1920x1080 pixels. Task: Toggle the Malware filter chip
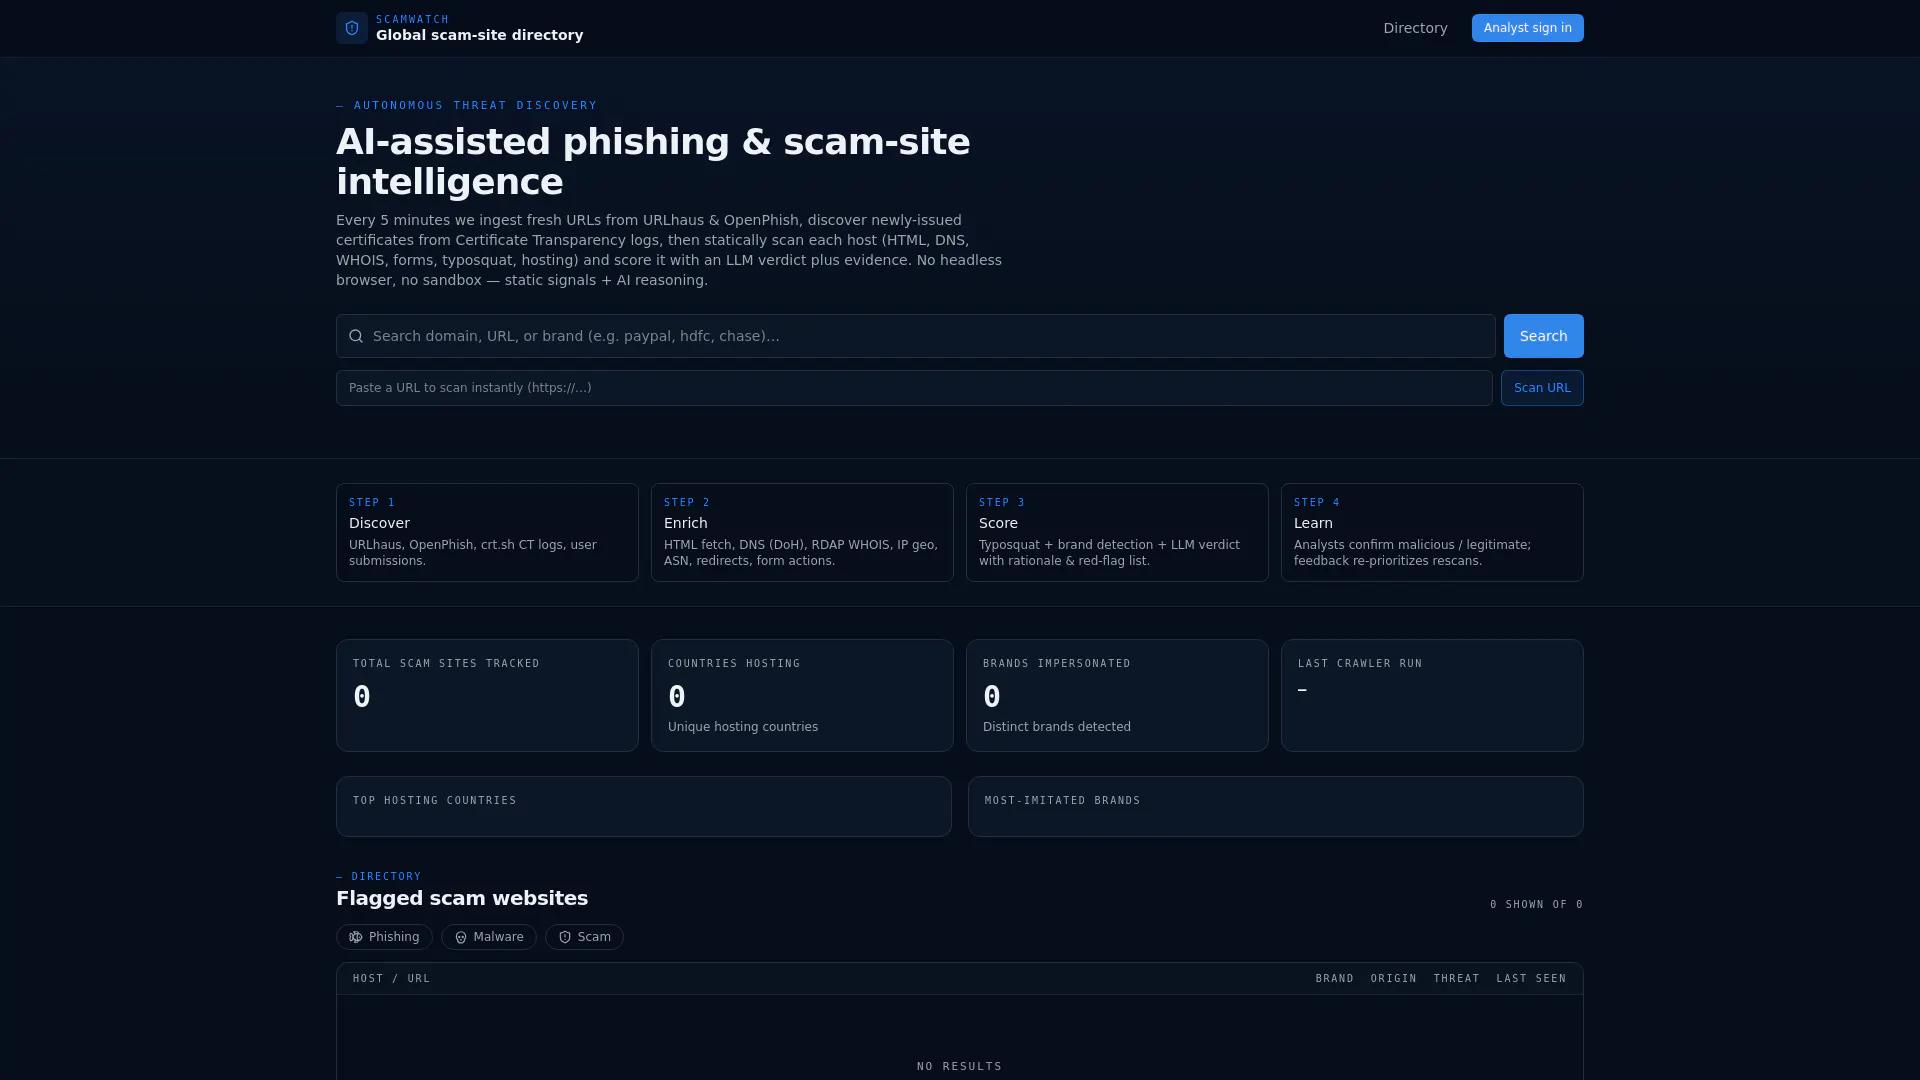tap(489, 937)
